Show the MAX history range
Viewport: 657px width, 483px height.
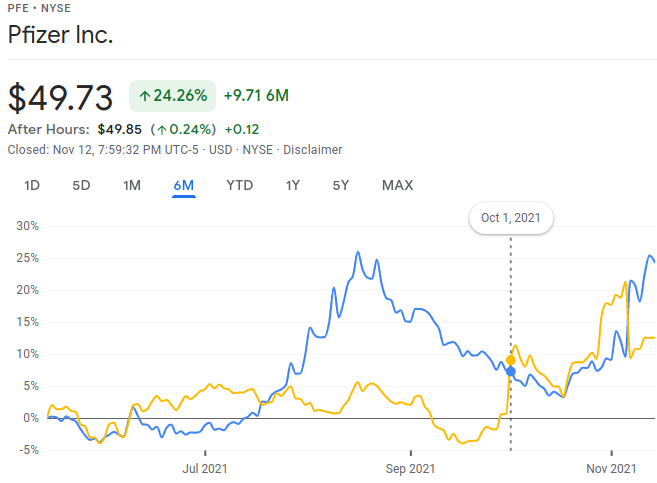(x=397, y=185)
